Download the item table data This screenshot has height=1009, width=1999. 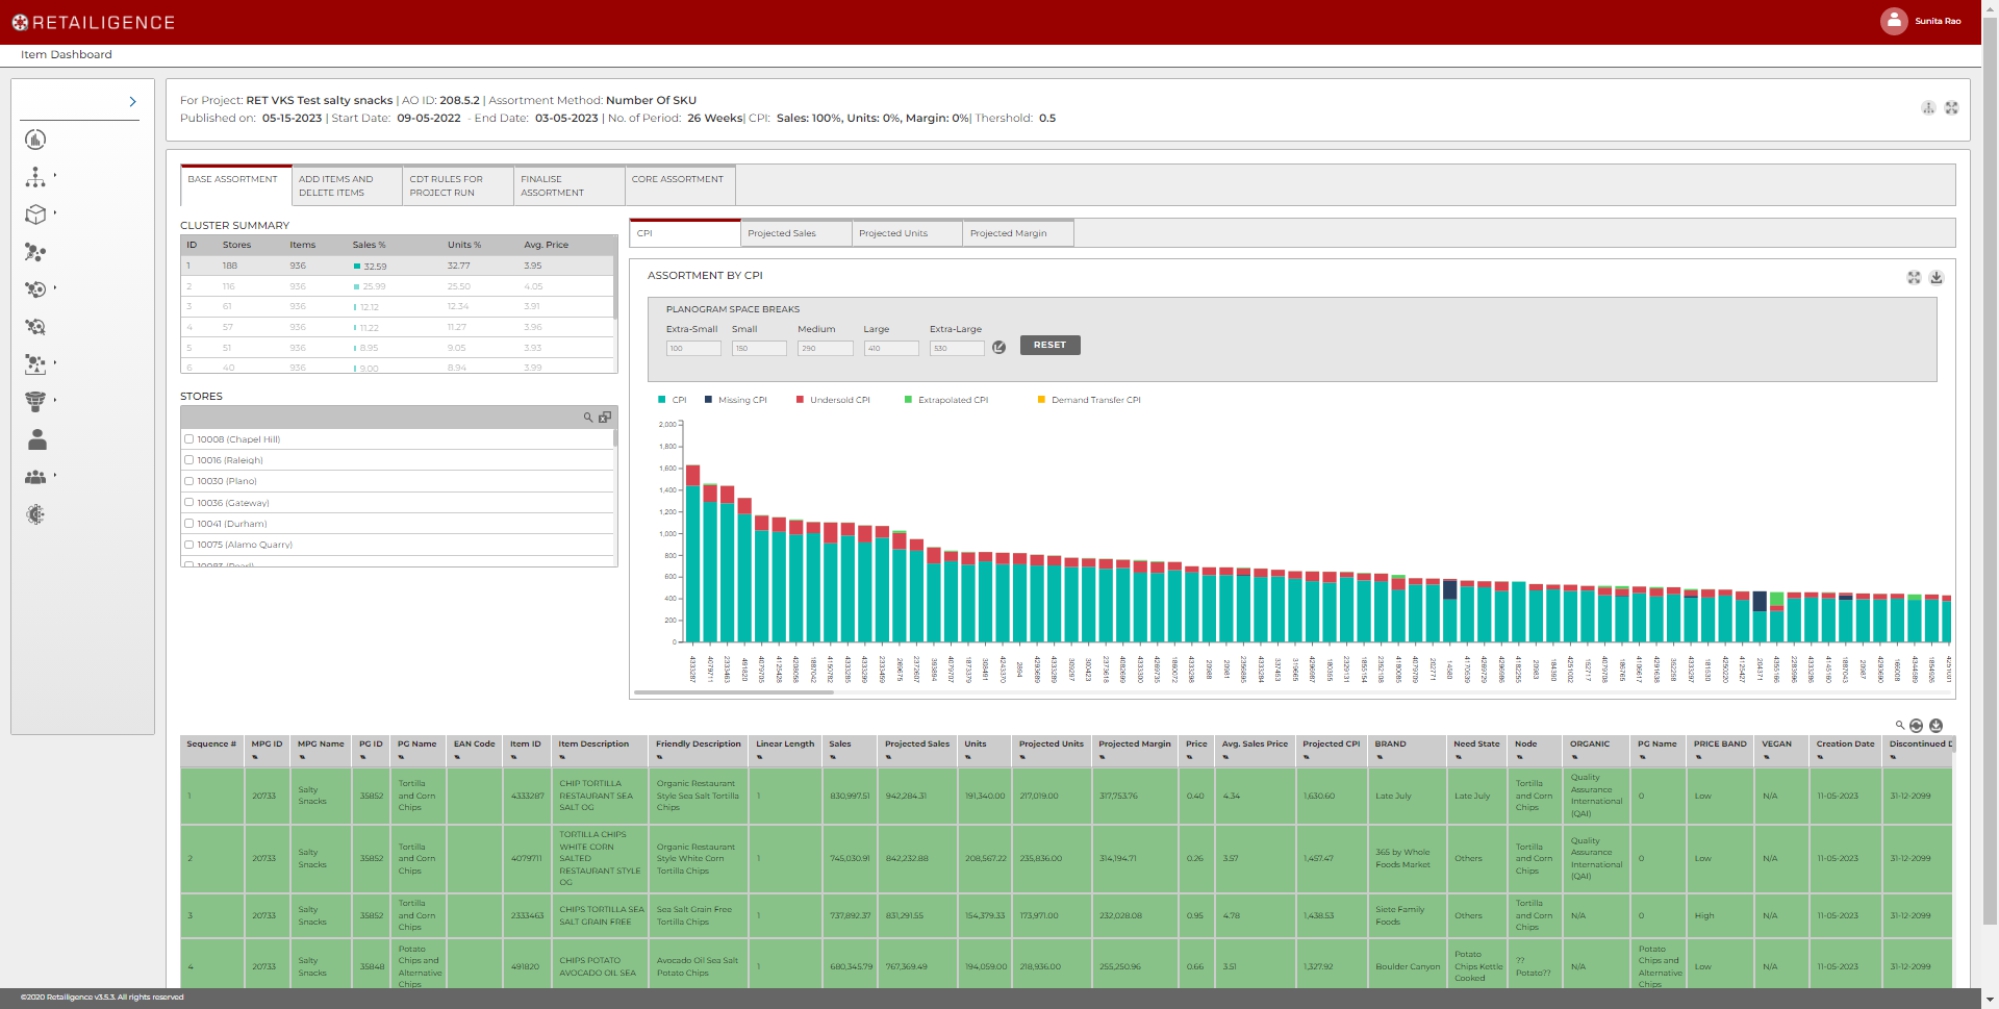[1936, 726]
